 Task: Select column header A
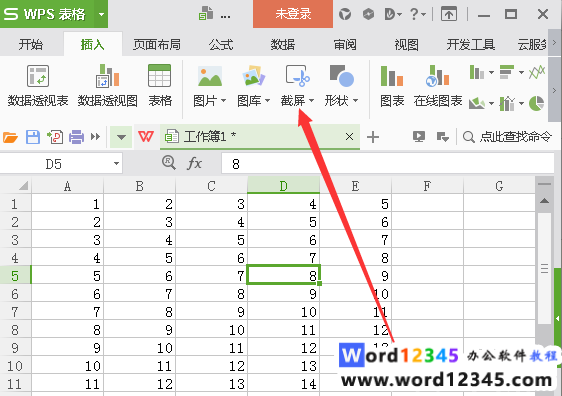(x=67, y=186)
